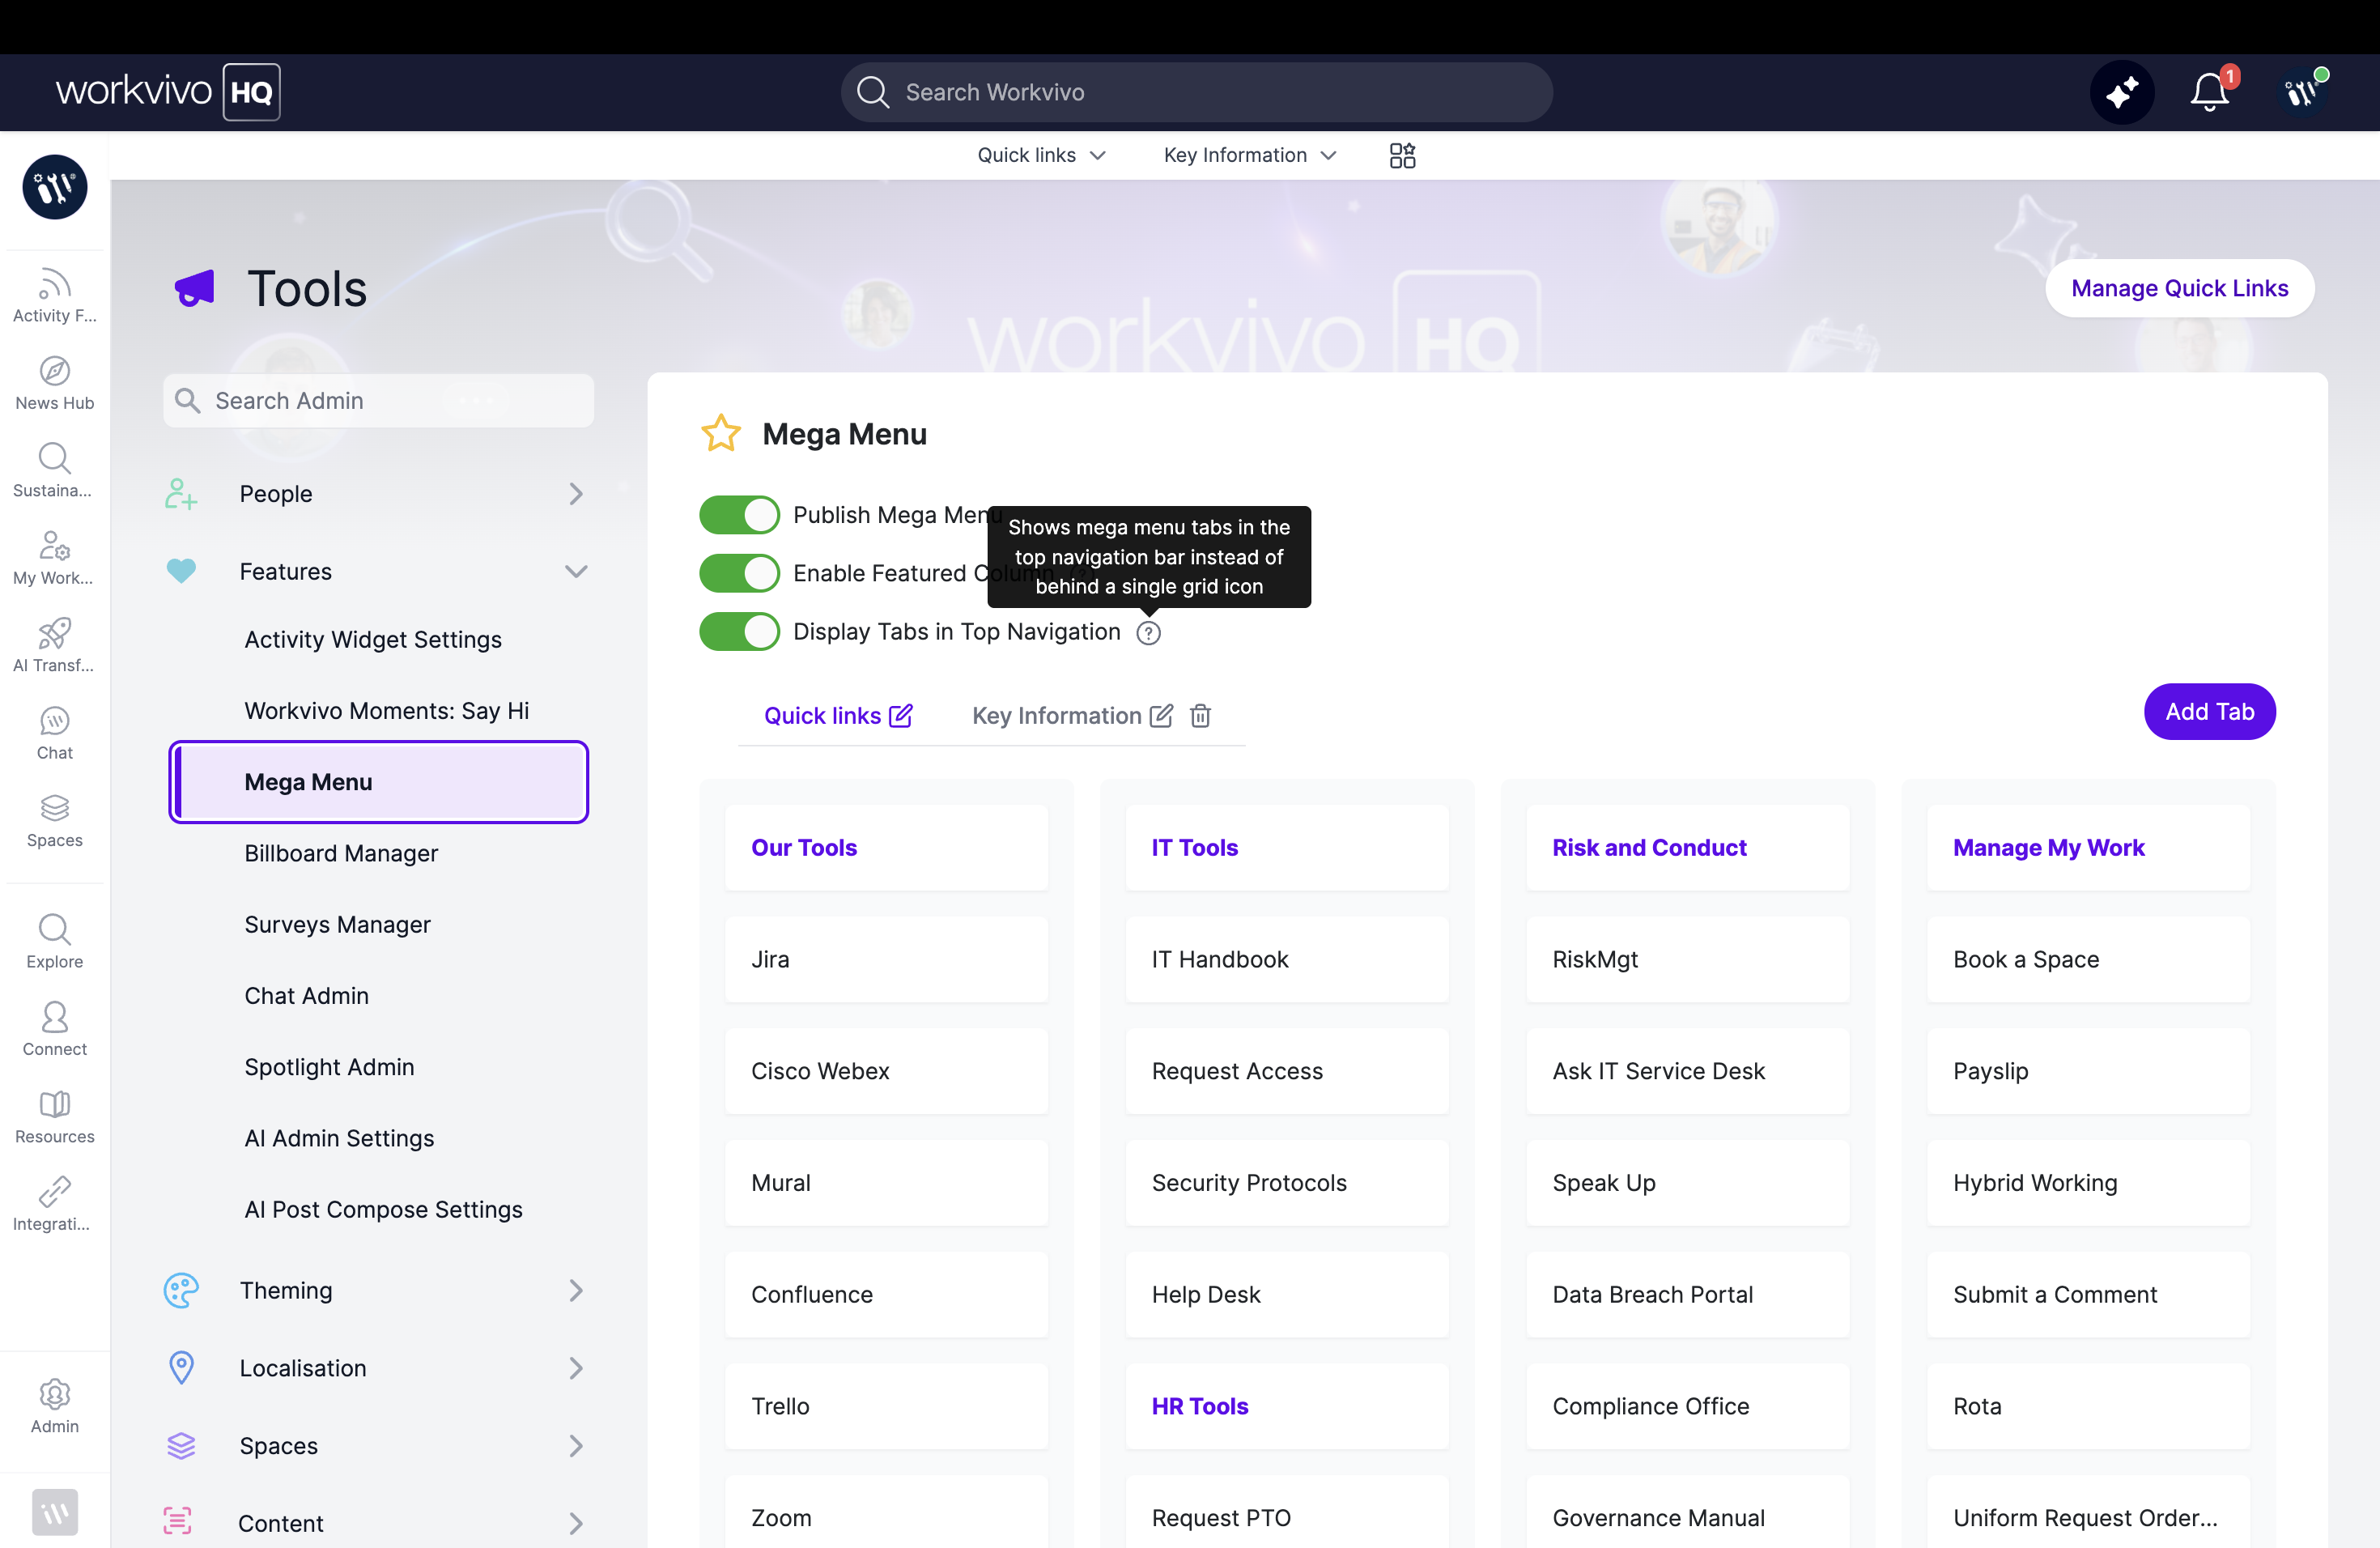2380x1548 pixels.
Task: Delete the Key Information tab
Action: (x=1200, y=716)
